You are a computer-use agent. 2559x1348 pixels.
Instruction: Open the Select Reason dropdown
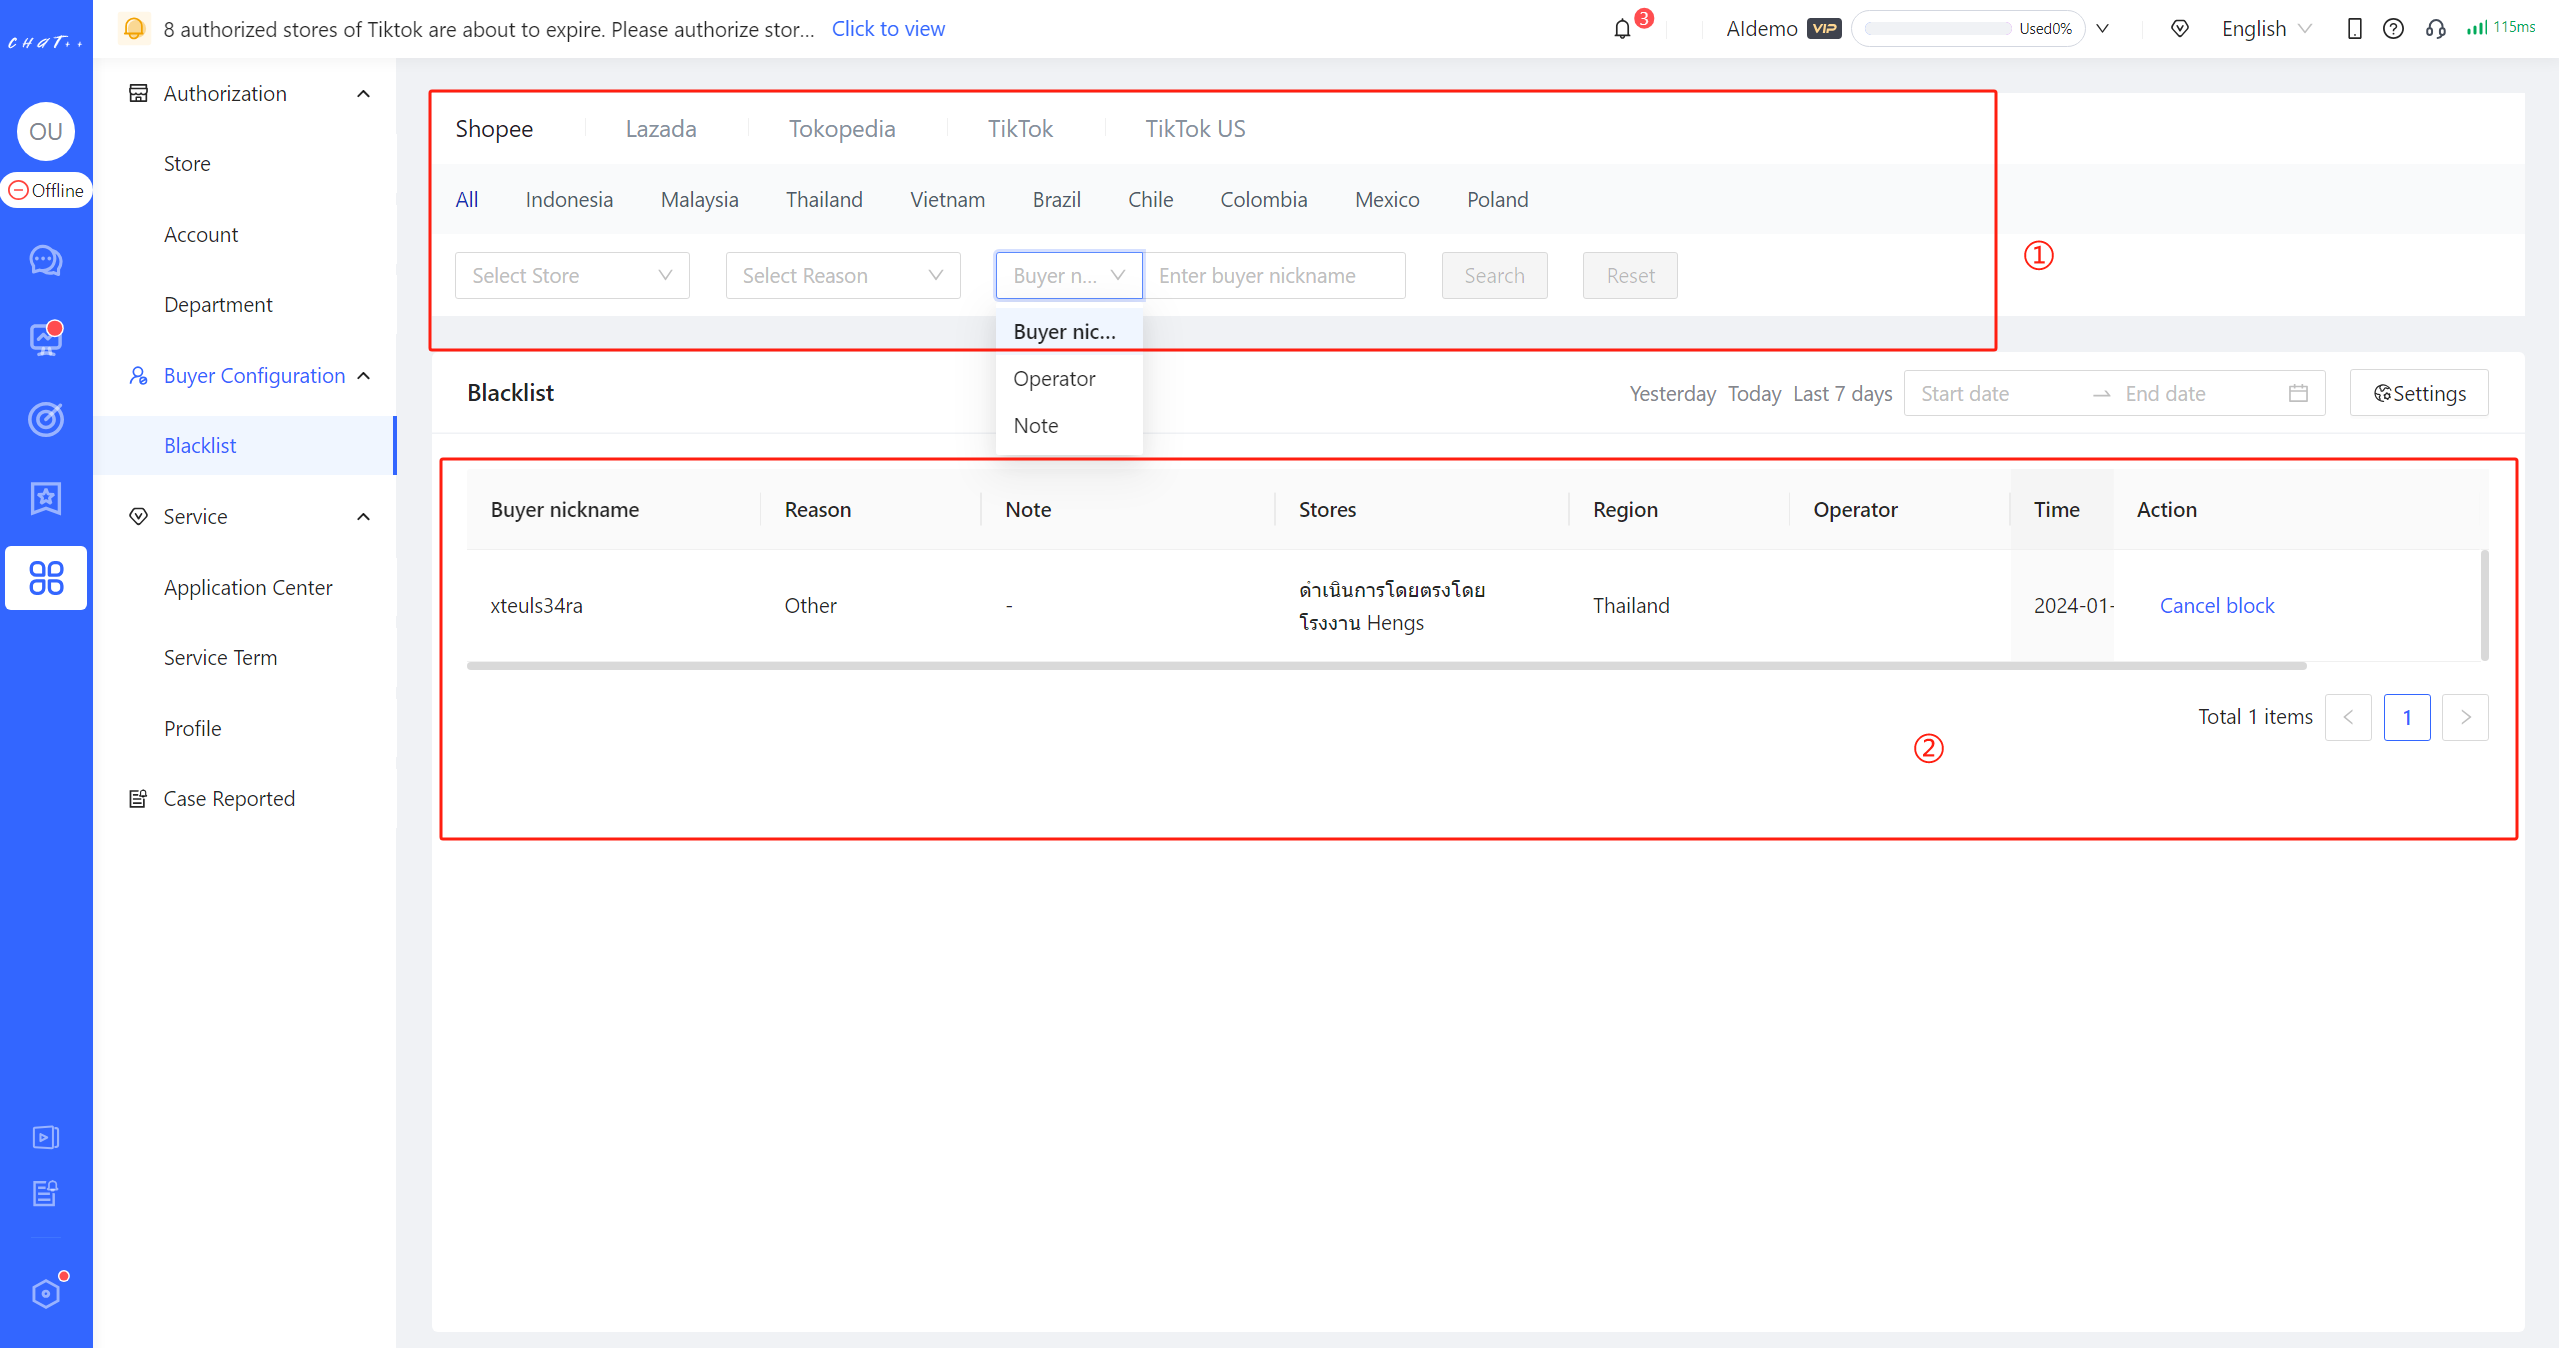tap(843, 275)
